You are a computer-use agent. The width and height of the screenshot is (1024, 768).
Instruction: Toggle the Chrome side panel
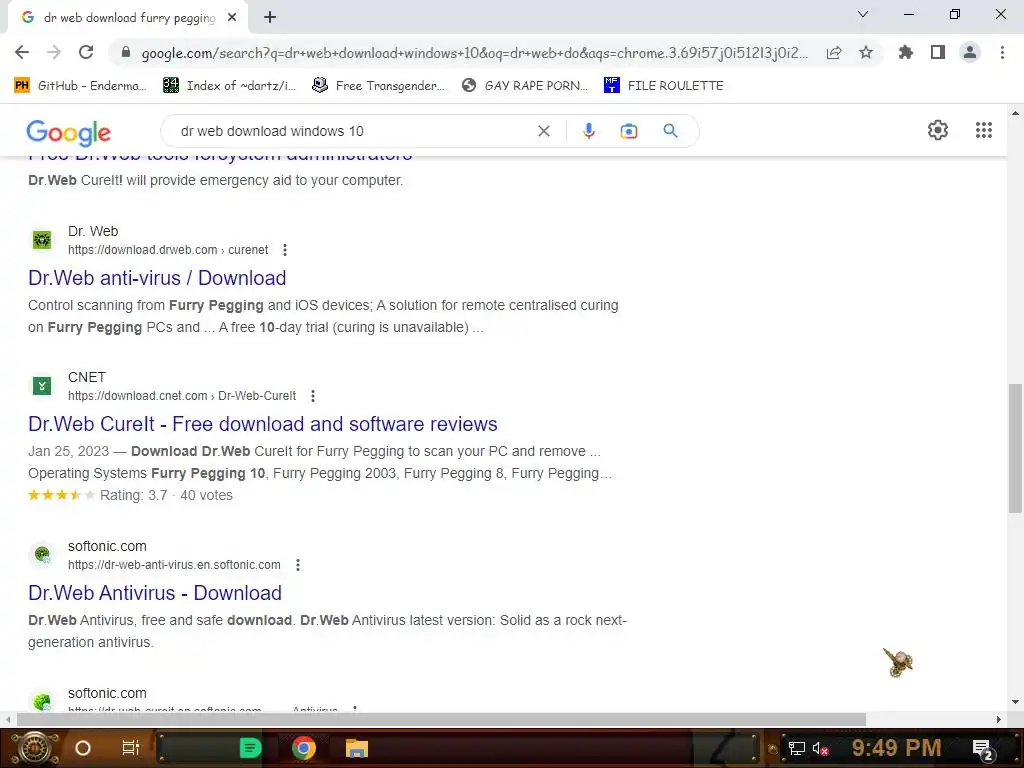(x=938, y=52)
